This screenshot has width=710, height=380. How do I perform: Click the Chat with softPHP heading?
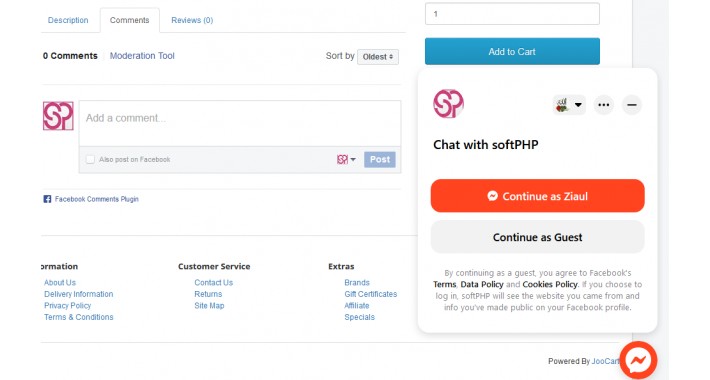pyautogui.click(x=486, y=144)
